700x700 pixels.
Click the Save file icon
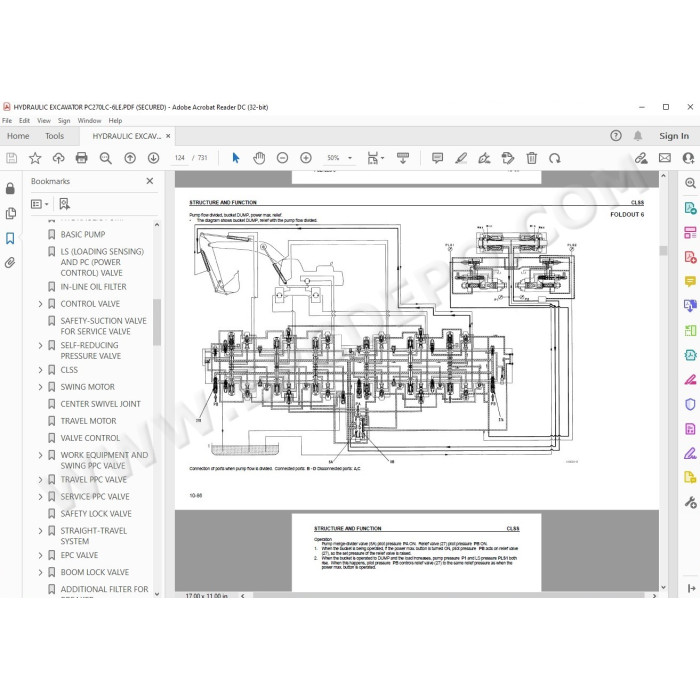(x=12, y=158)
